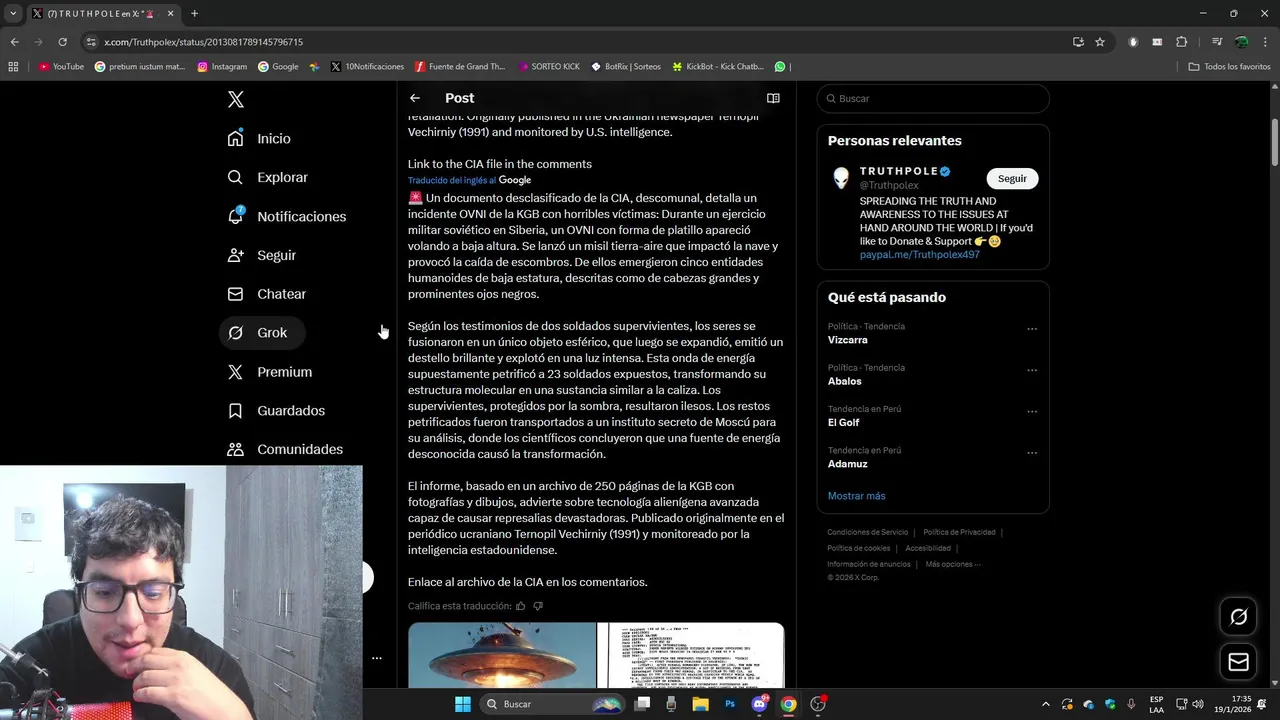Follow TRUTHPOLE with Seguir button
The width and height of the screenshot is (1280, 720).
click(1012, 178)
